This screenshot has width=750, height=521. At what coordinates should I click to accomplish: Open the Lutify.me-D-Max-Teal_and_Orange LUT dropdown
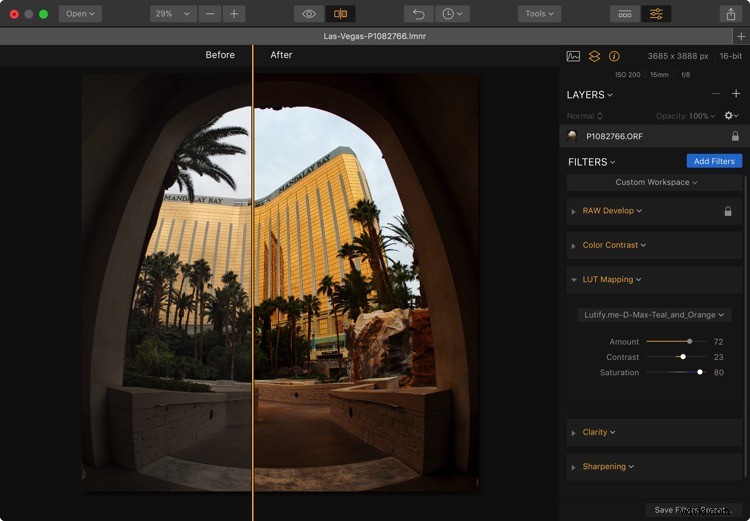(654, 315)
